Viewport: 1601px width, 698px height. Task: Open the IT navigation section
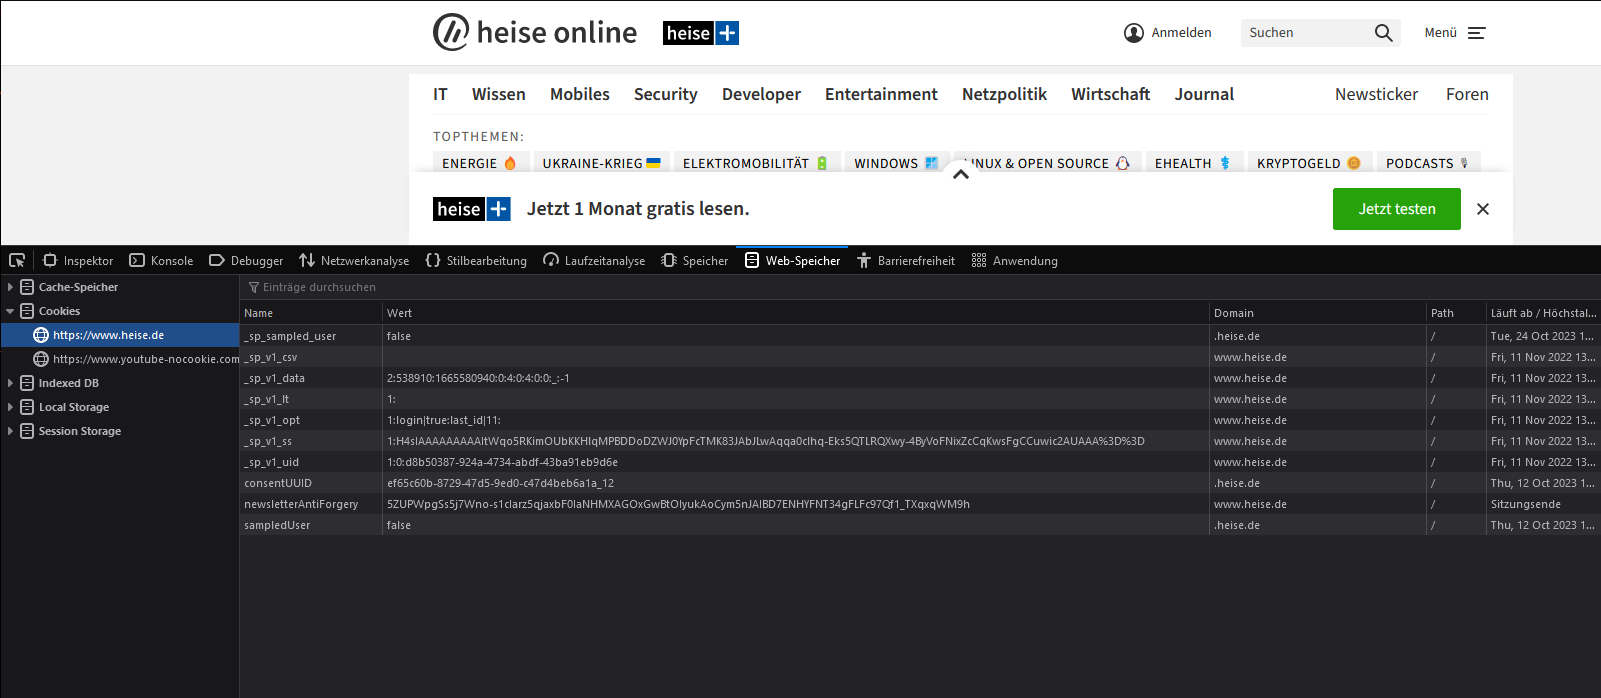click(440, 94)
